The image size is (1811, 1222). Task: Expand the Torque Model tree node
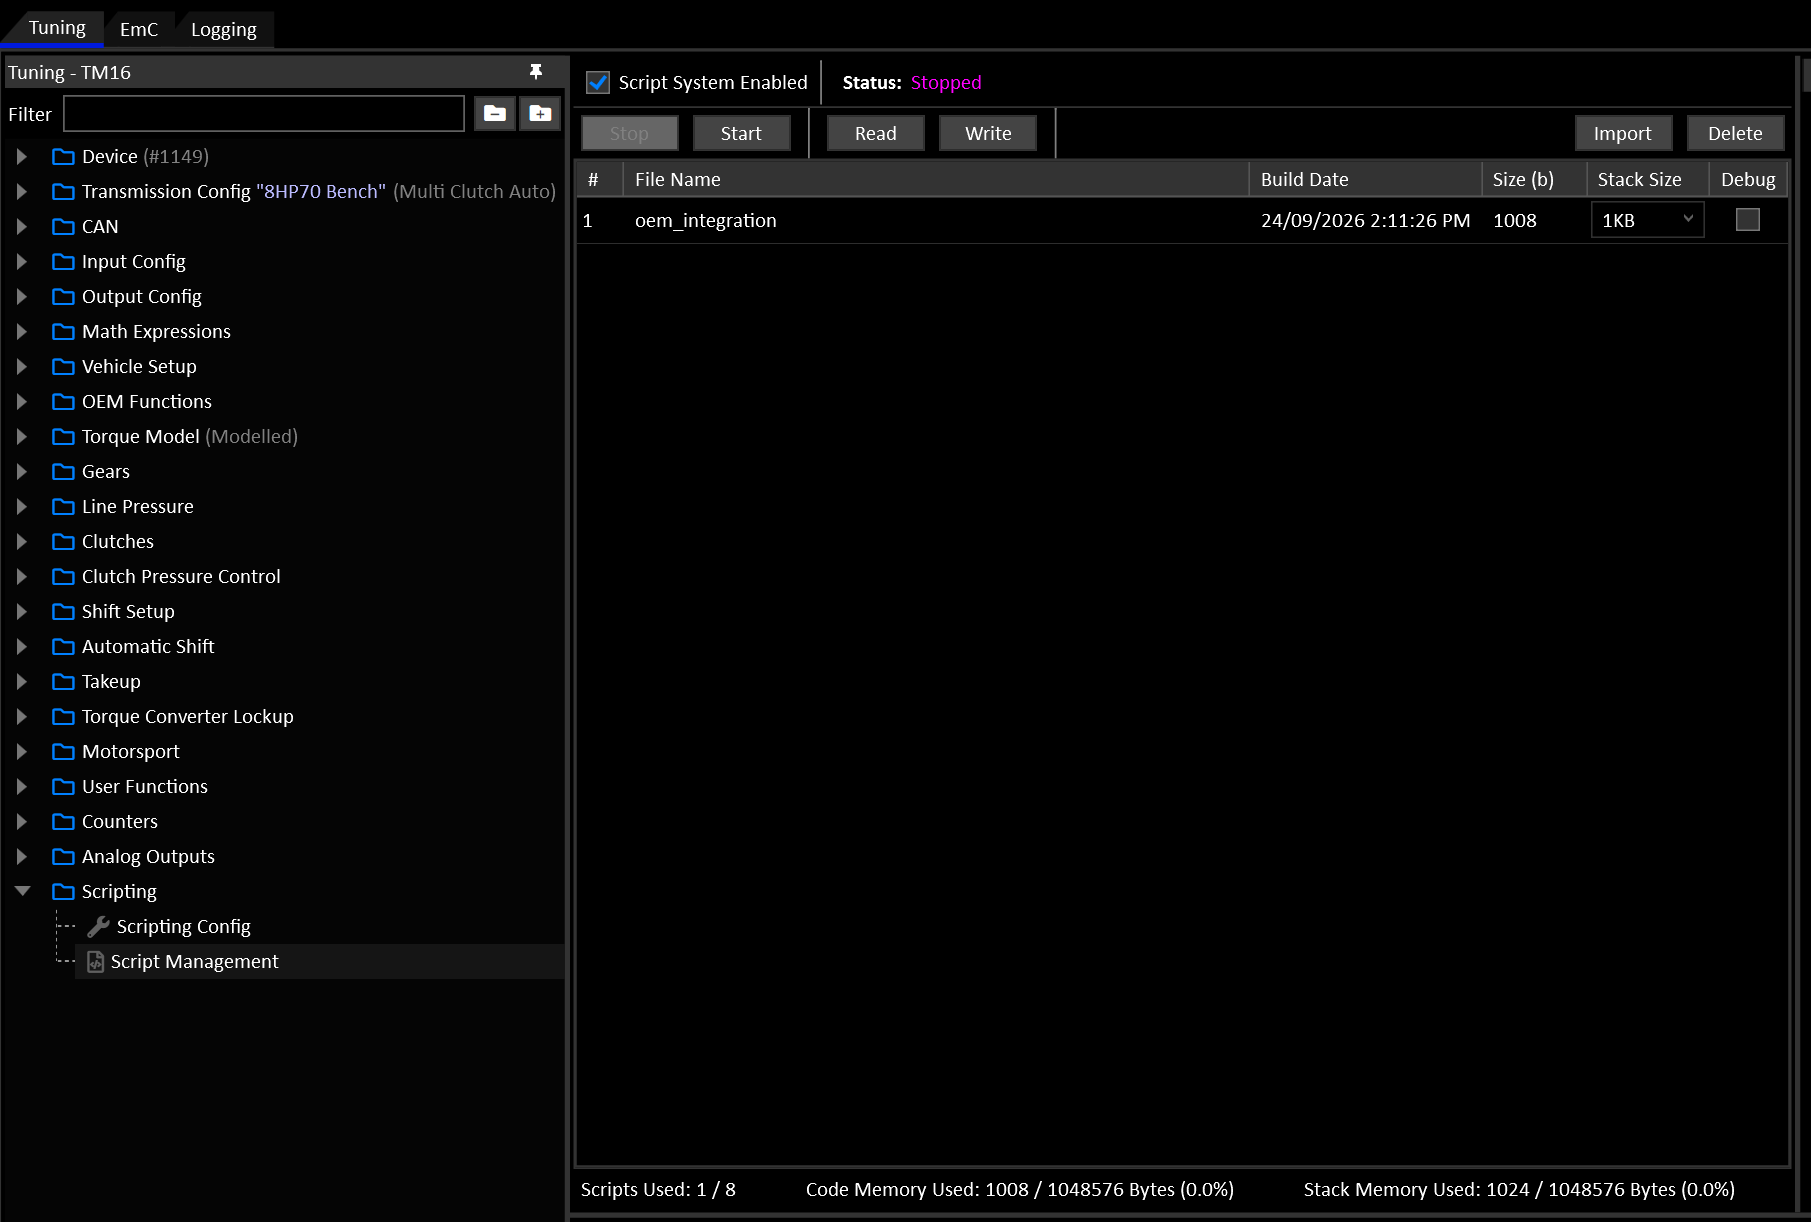coord(22,436)
